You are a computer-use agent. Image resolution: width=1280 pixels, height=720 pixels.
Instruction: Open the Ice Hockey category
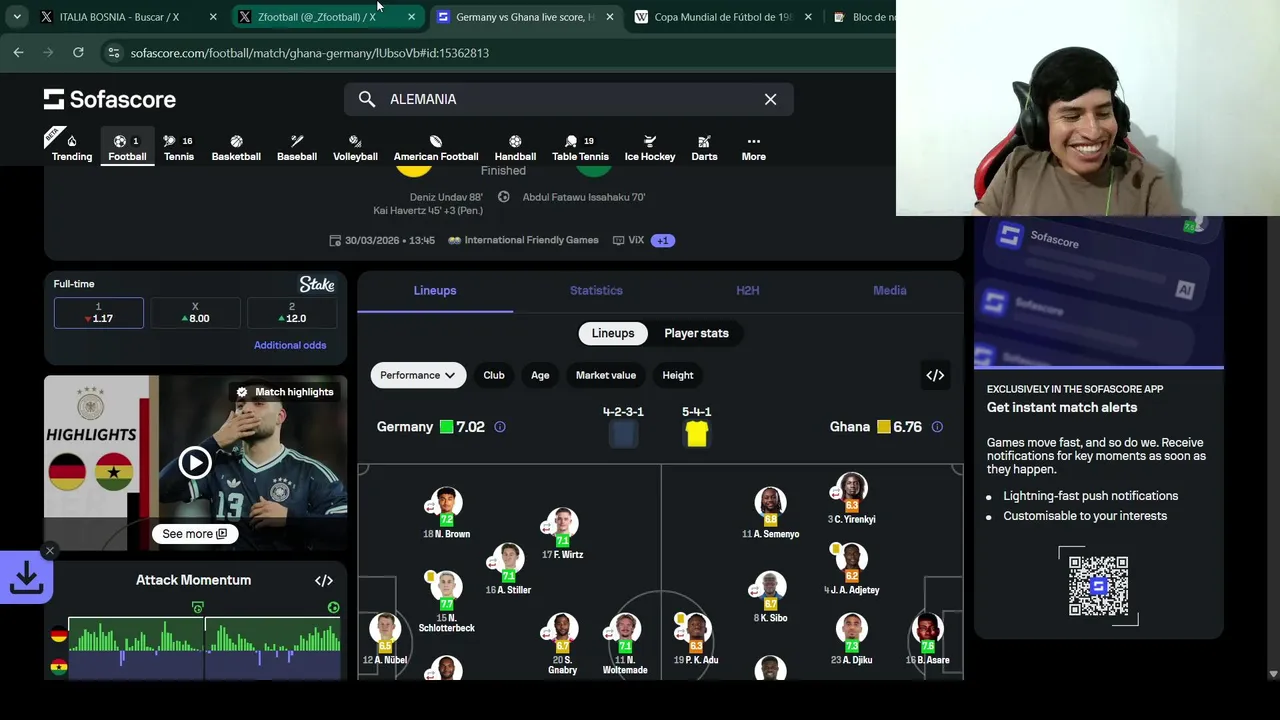click(650, 148)
